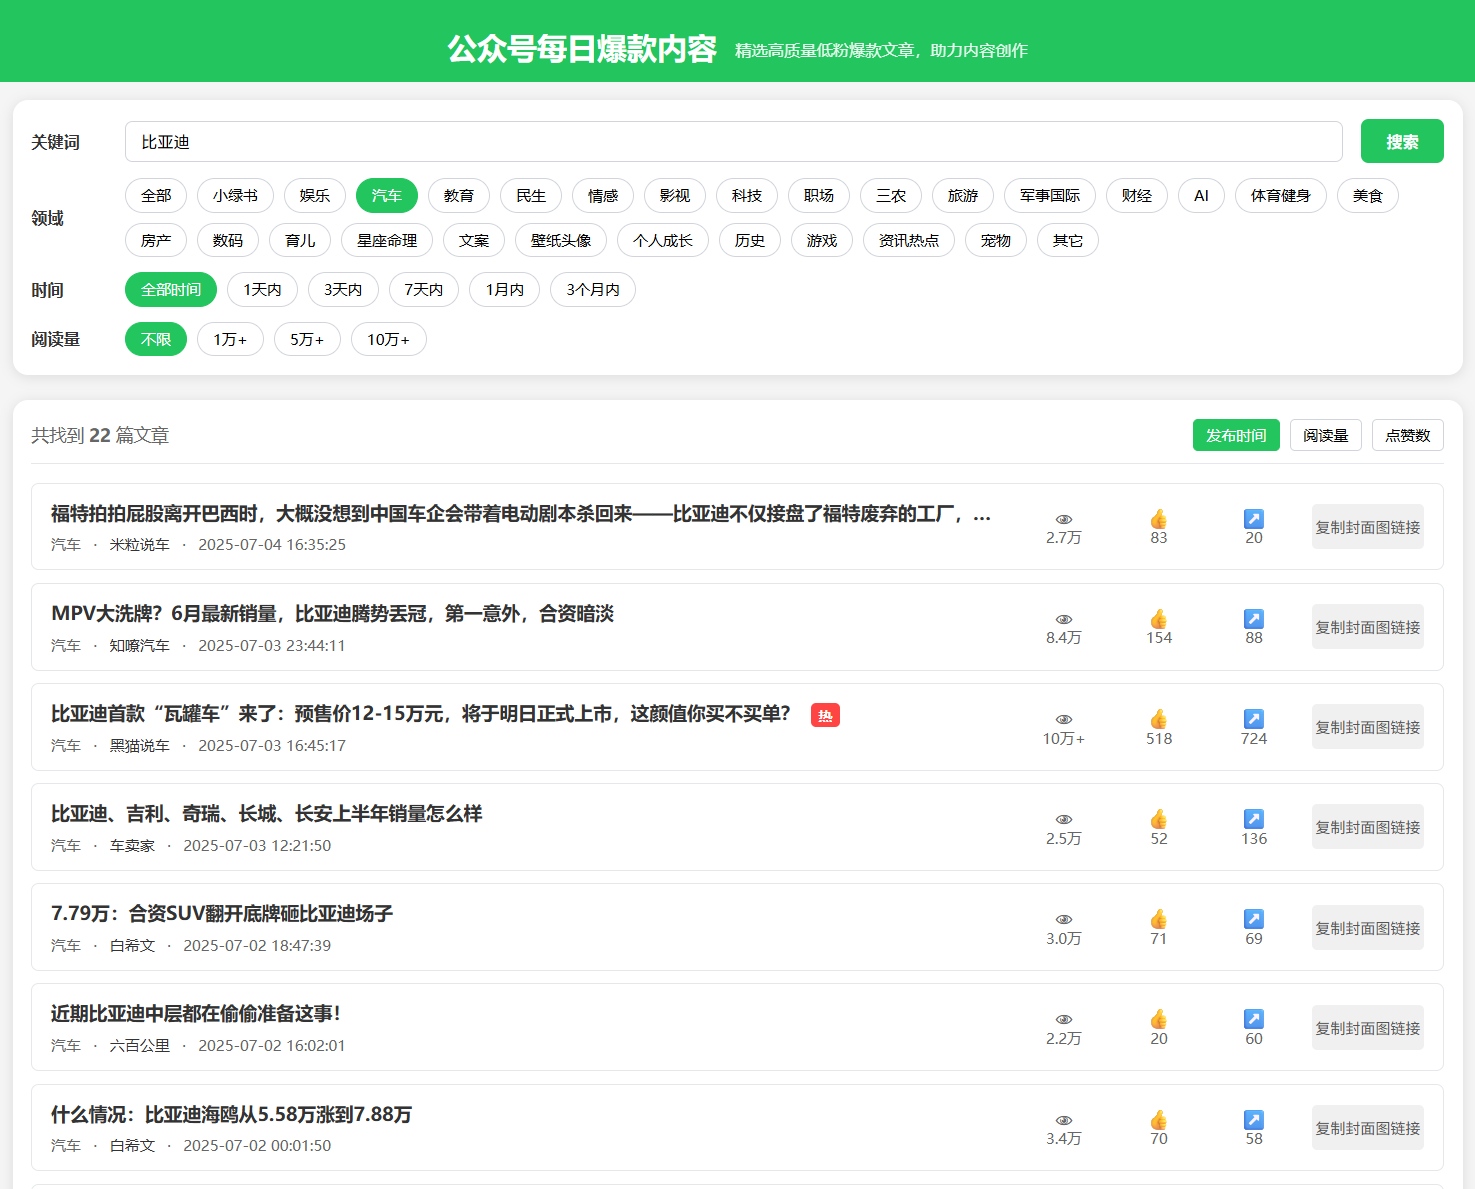Image resolution: width=1475 pixels, height=1189 pixels.
Task: Click eye views icon on MPV大洗牌 article
Action: click(x=1064, y=619)
